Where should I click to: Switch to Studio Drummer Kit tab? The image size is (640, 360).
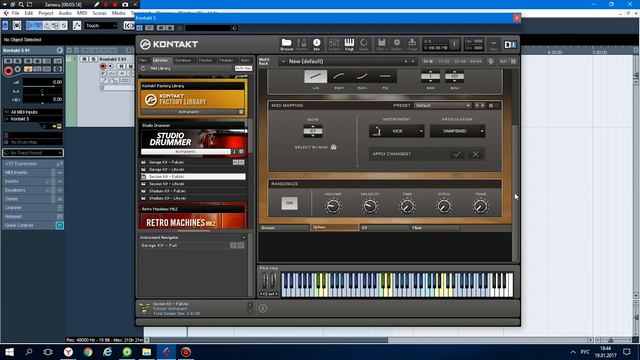click(x=384, y=228)
